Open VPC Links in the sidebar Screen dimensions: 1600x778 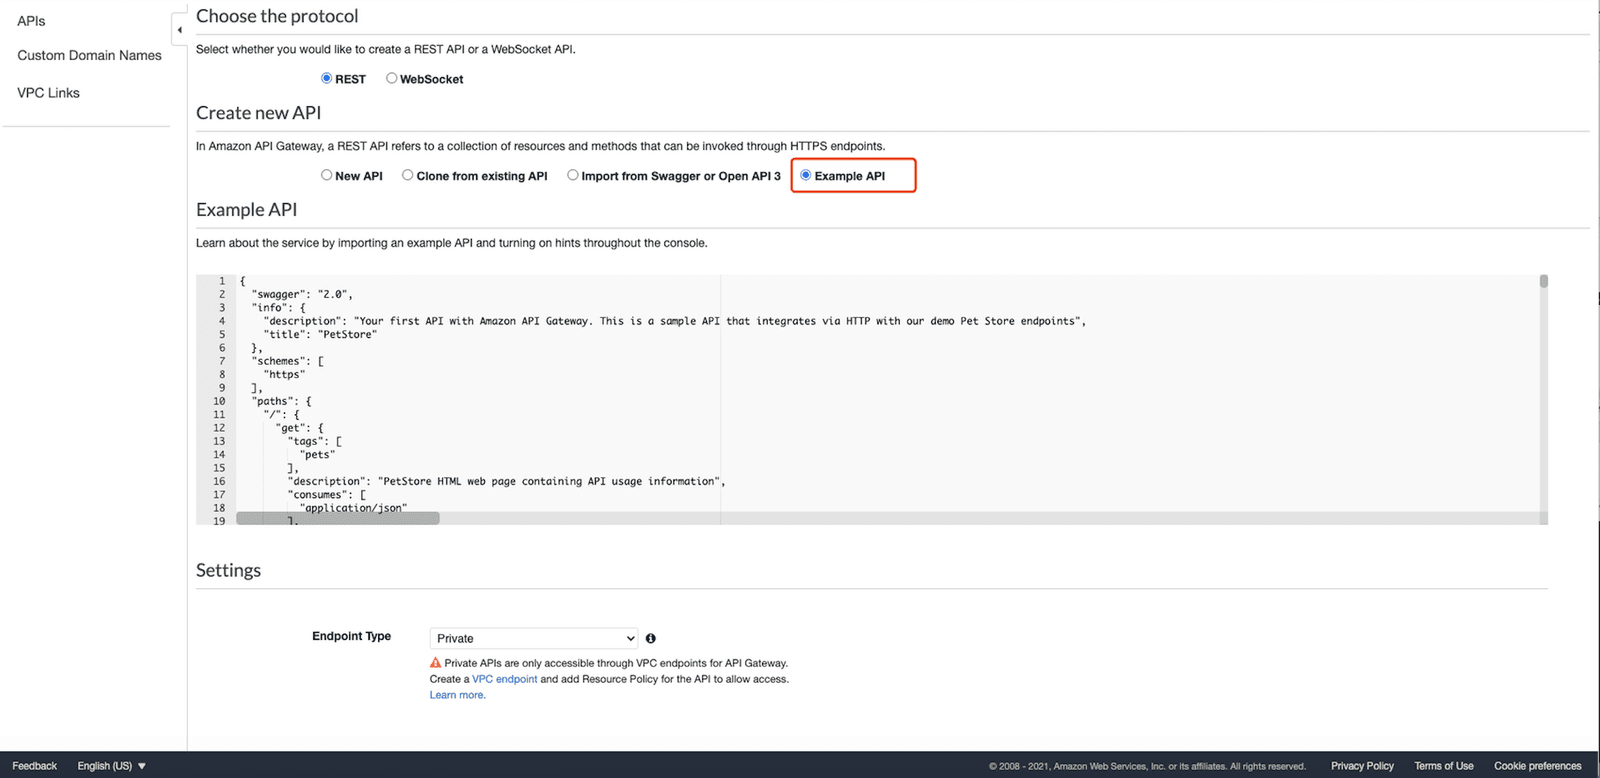tap(48, 93)
